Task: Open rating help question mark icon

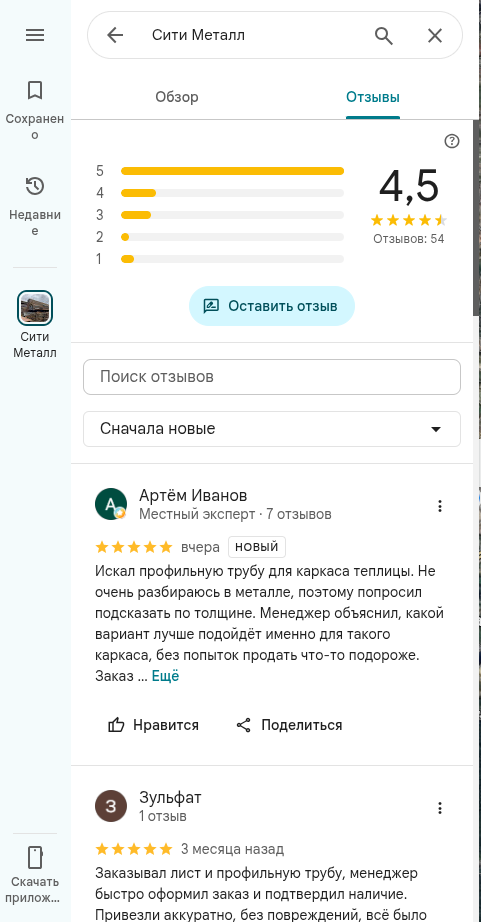Action: (x=452, y=141)
